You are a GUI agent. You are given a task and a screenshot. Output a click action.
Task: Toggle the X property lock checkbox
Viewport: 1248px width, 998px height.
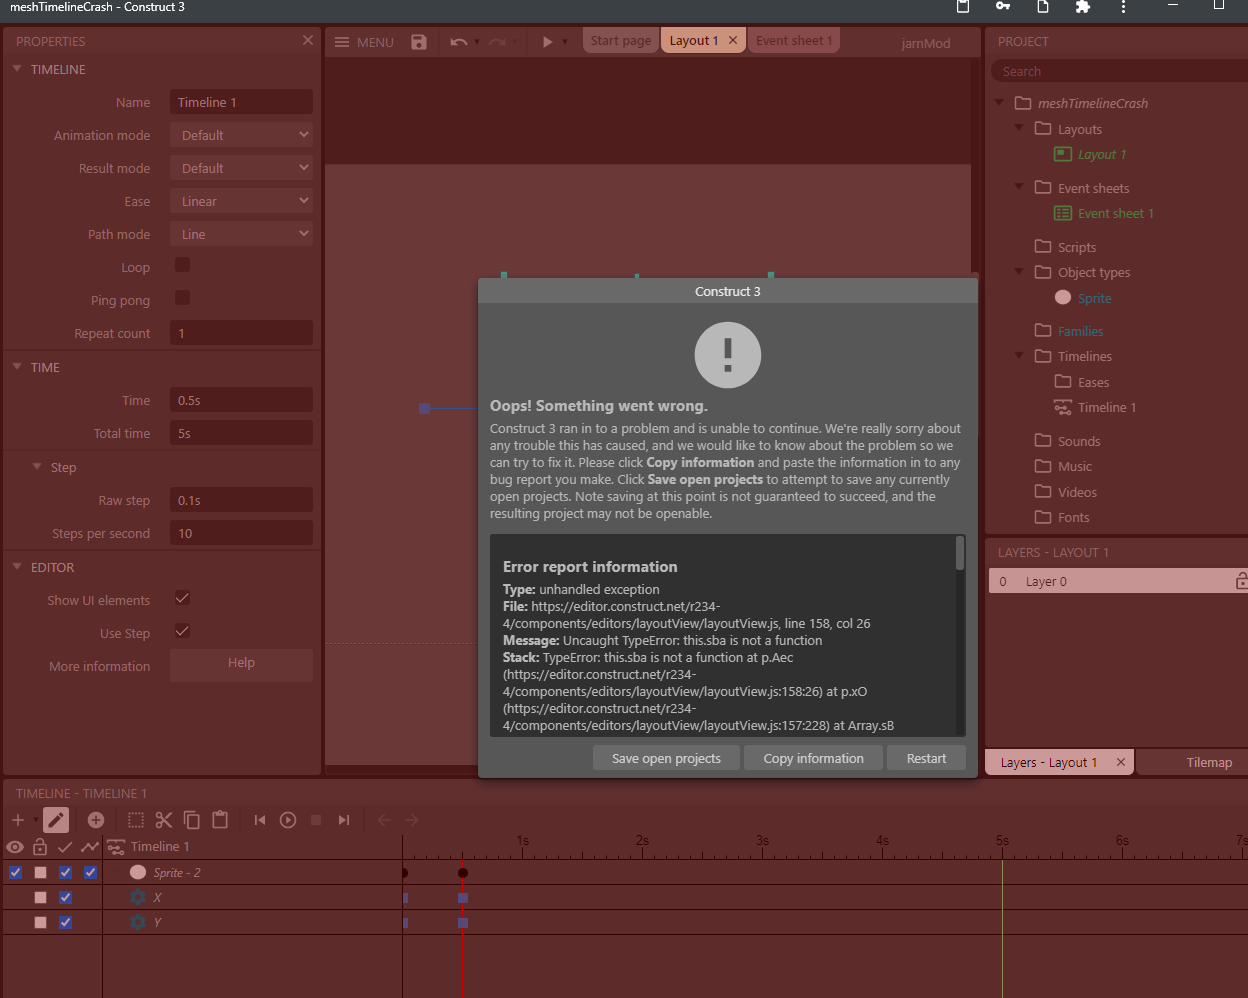point(40,897)
